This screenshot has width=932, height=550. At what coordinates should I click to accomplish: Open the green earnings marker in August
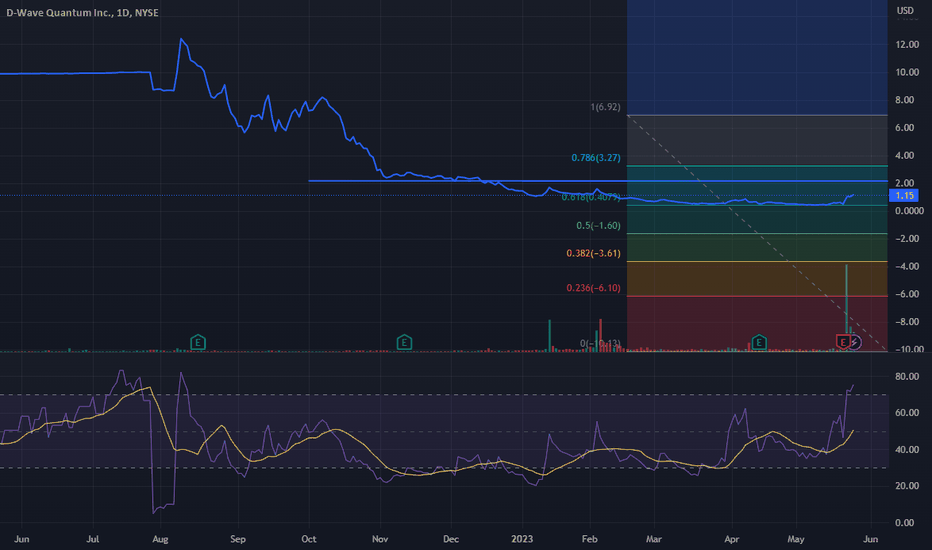198,342
